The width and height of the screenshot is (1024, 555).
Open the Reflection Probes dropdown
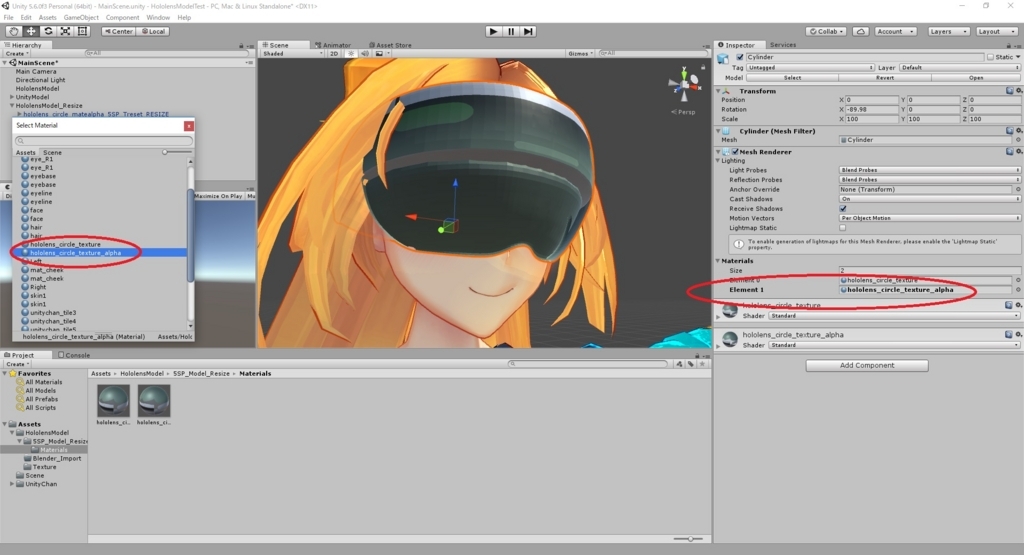tap(929, 180)
